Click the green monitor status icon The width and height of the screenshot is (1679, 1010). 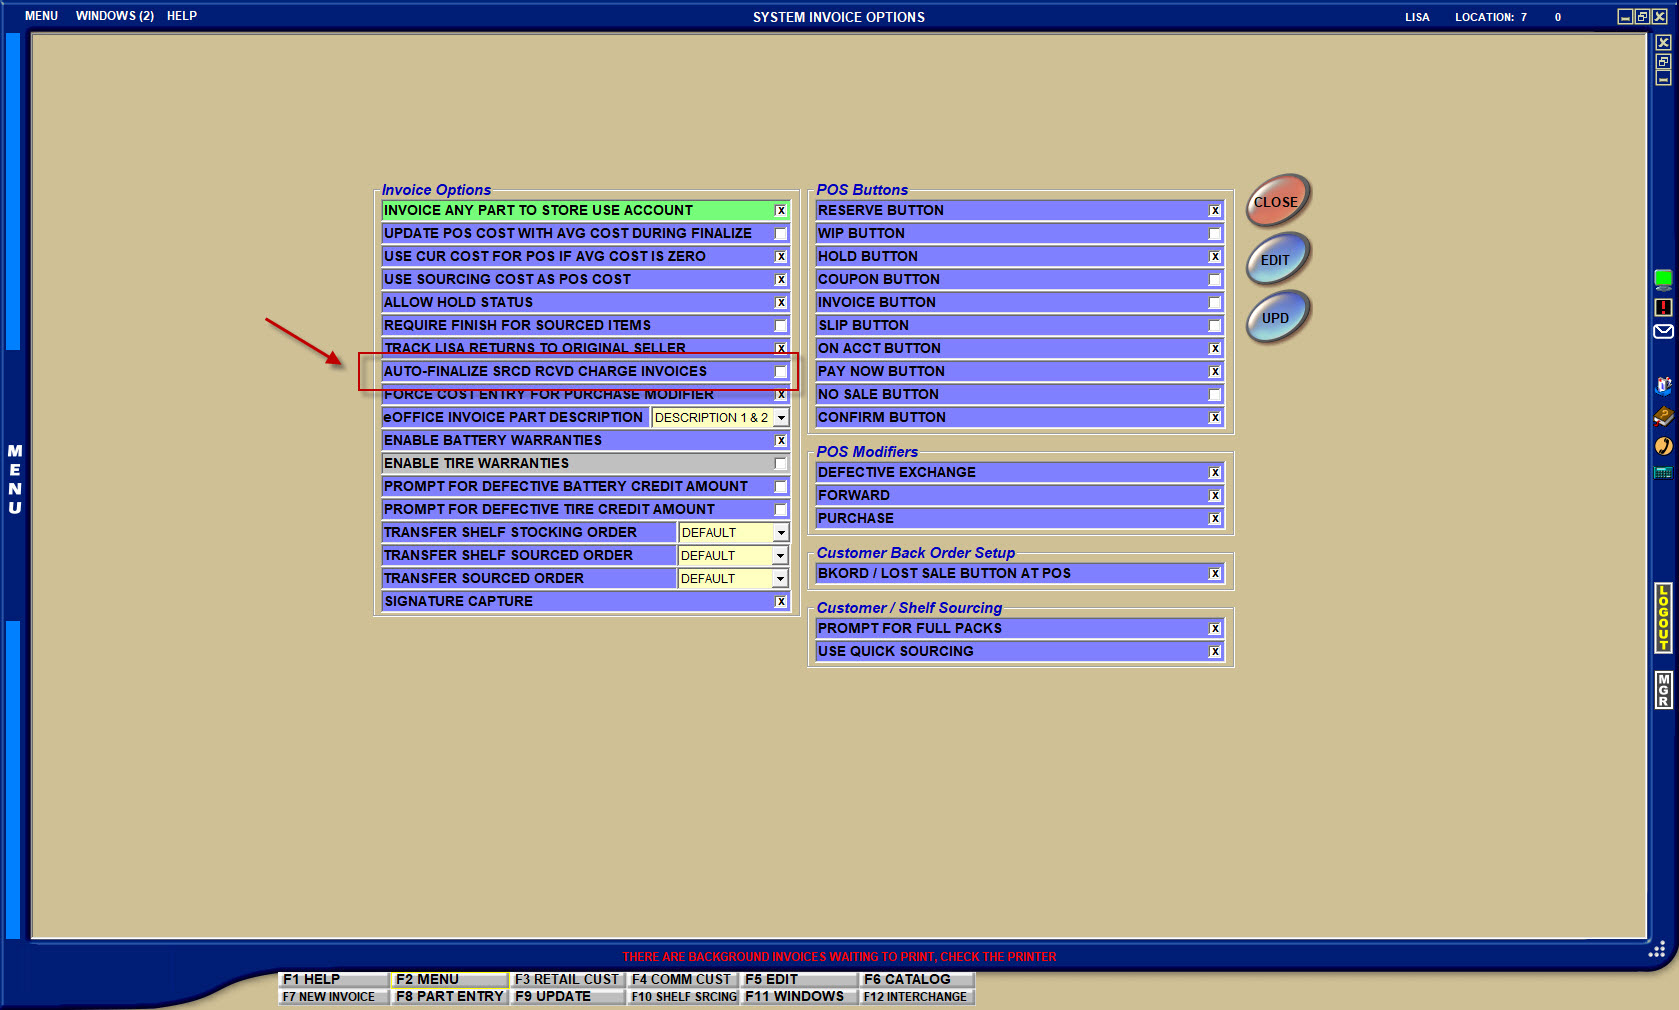pos(1663,279)
